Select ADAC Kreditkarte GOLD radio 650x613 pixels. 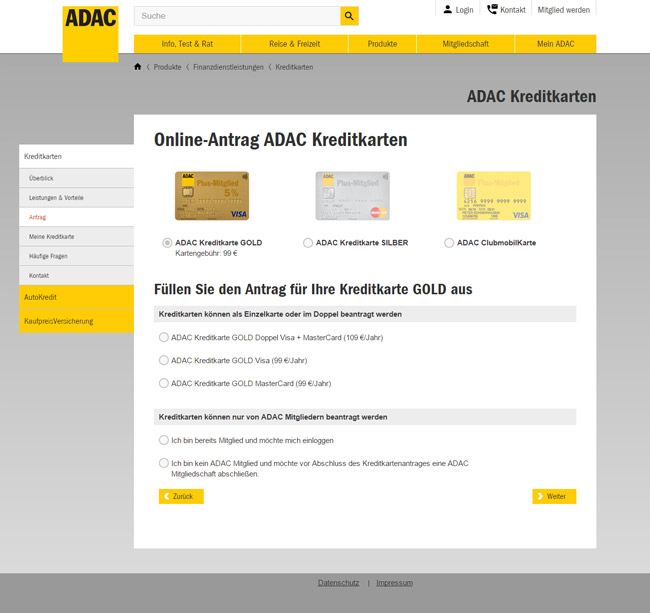click(167, 243)
